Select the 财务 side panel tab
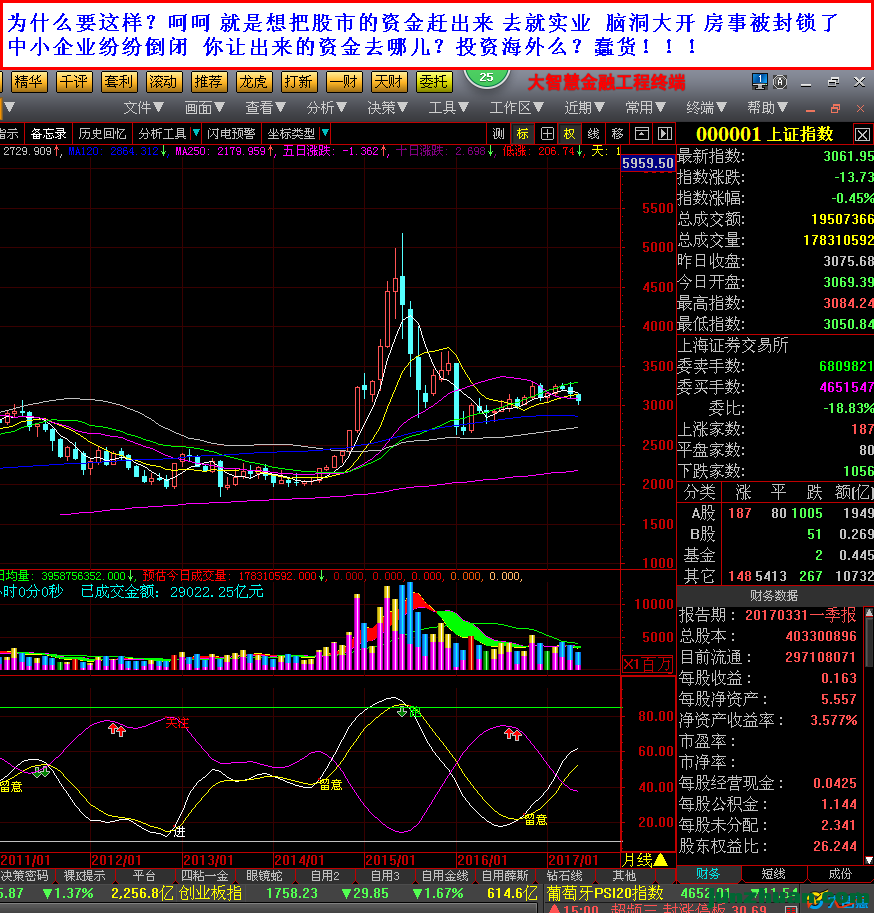This screenshot has width=874, height=913. click(x=707, y=874)
